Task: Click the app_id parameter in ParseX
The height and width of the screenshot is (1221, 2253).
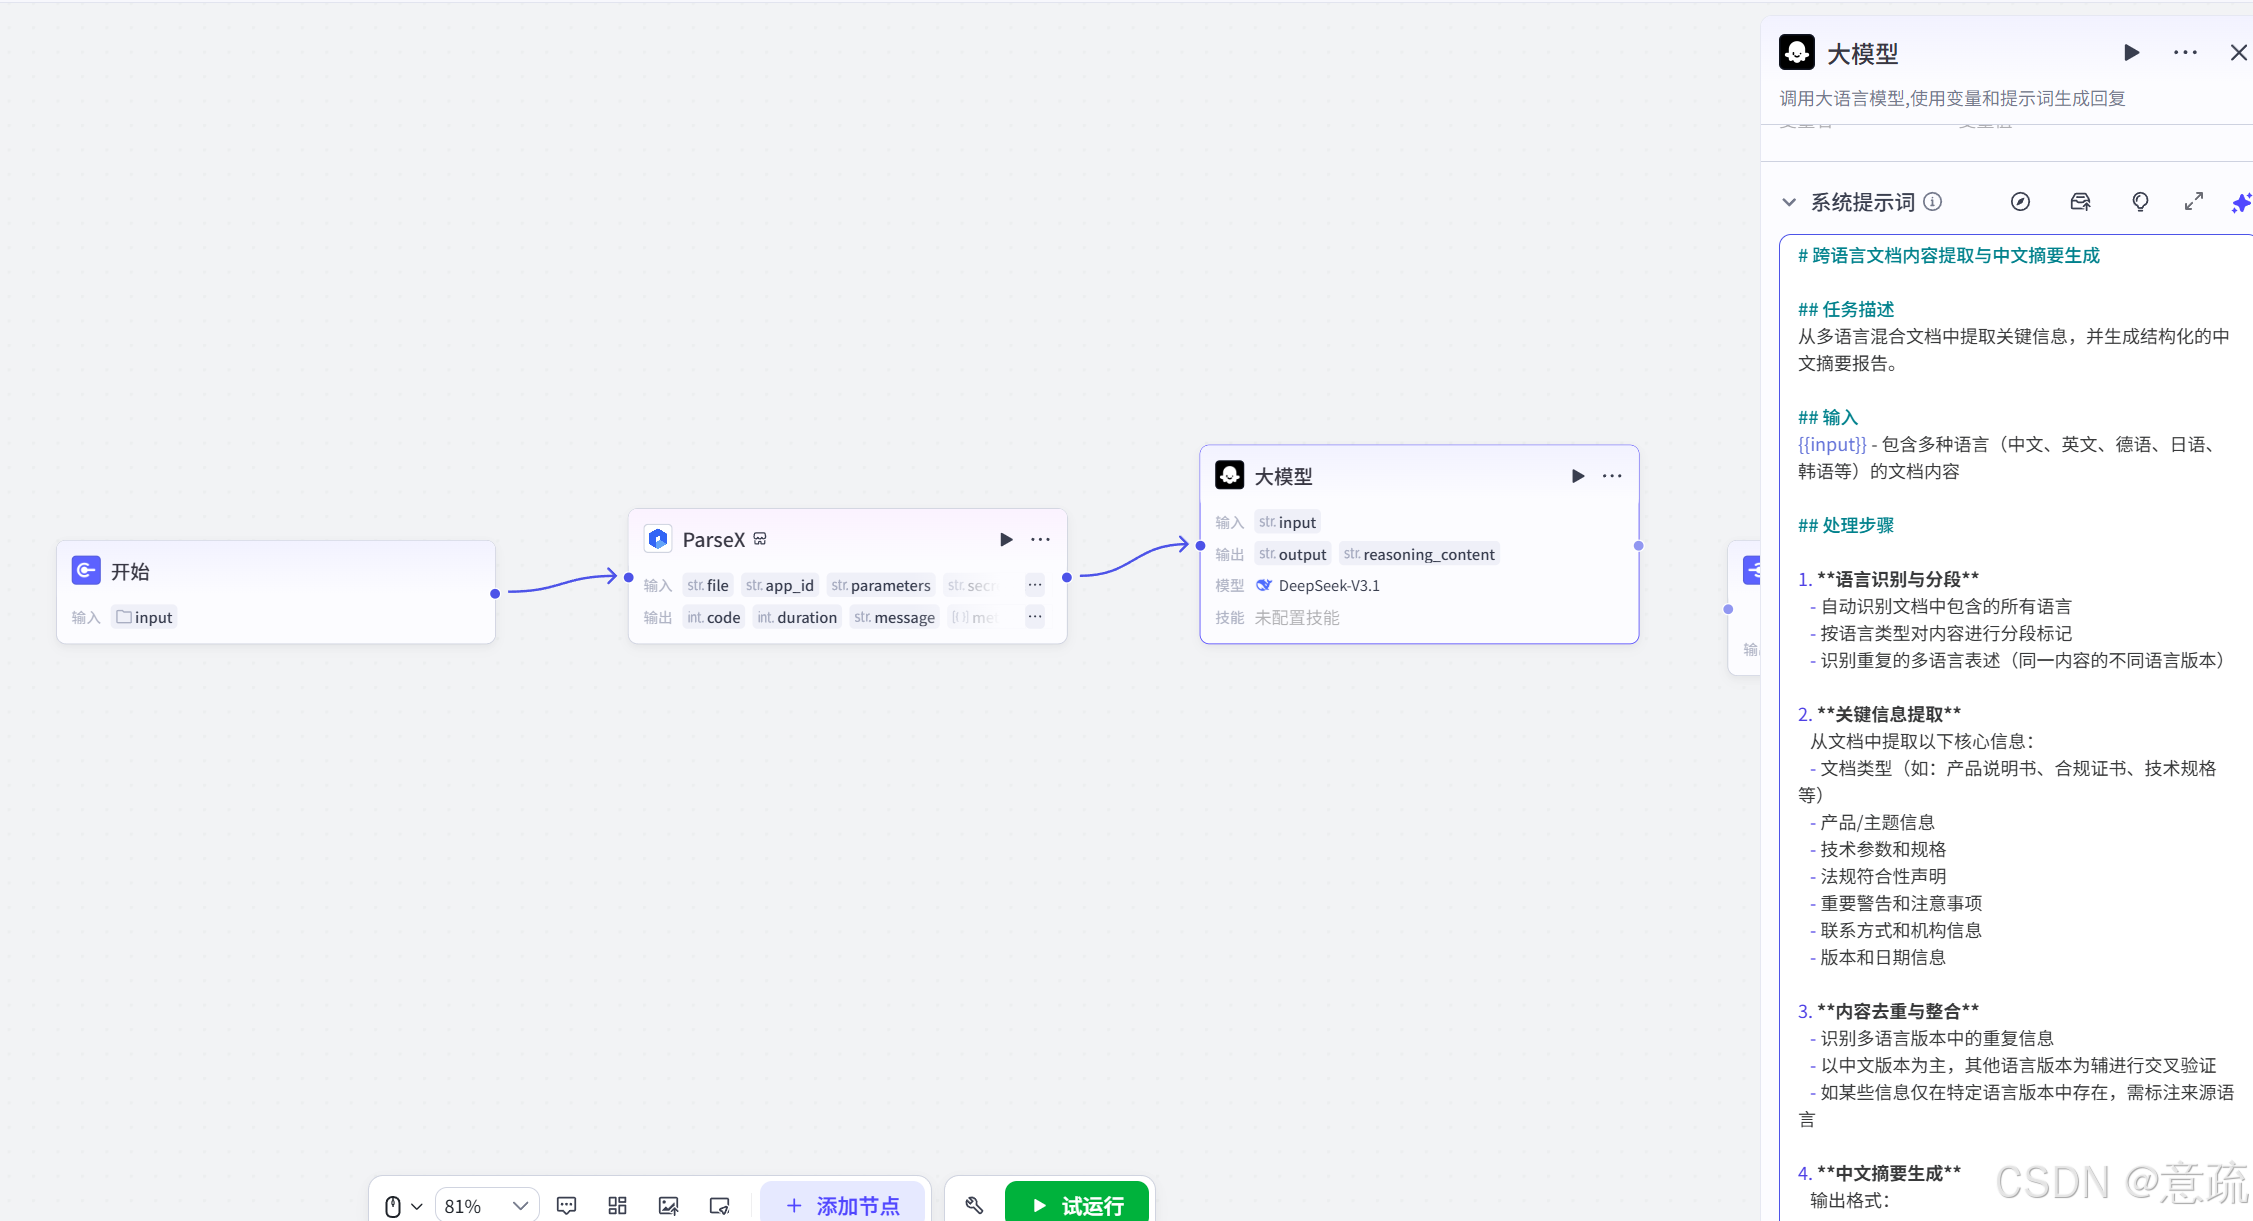Action: click(780, 585)
